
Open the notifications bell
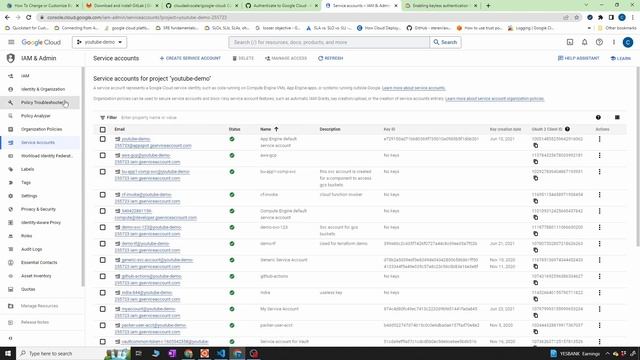(584, 42)
